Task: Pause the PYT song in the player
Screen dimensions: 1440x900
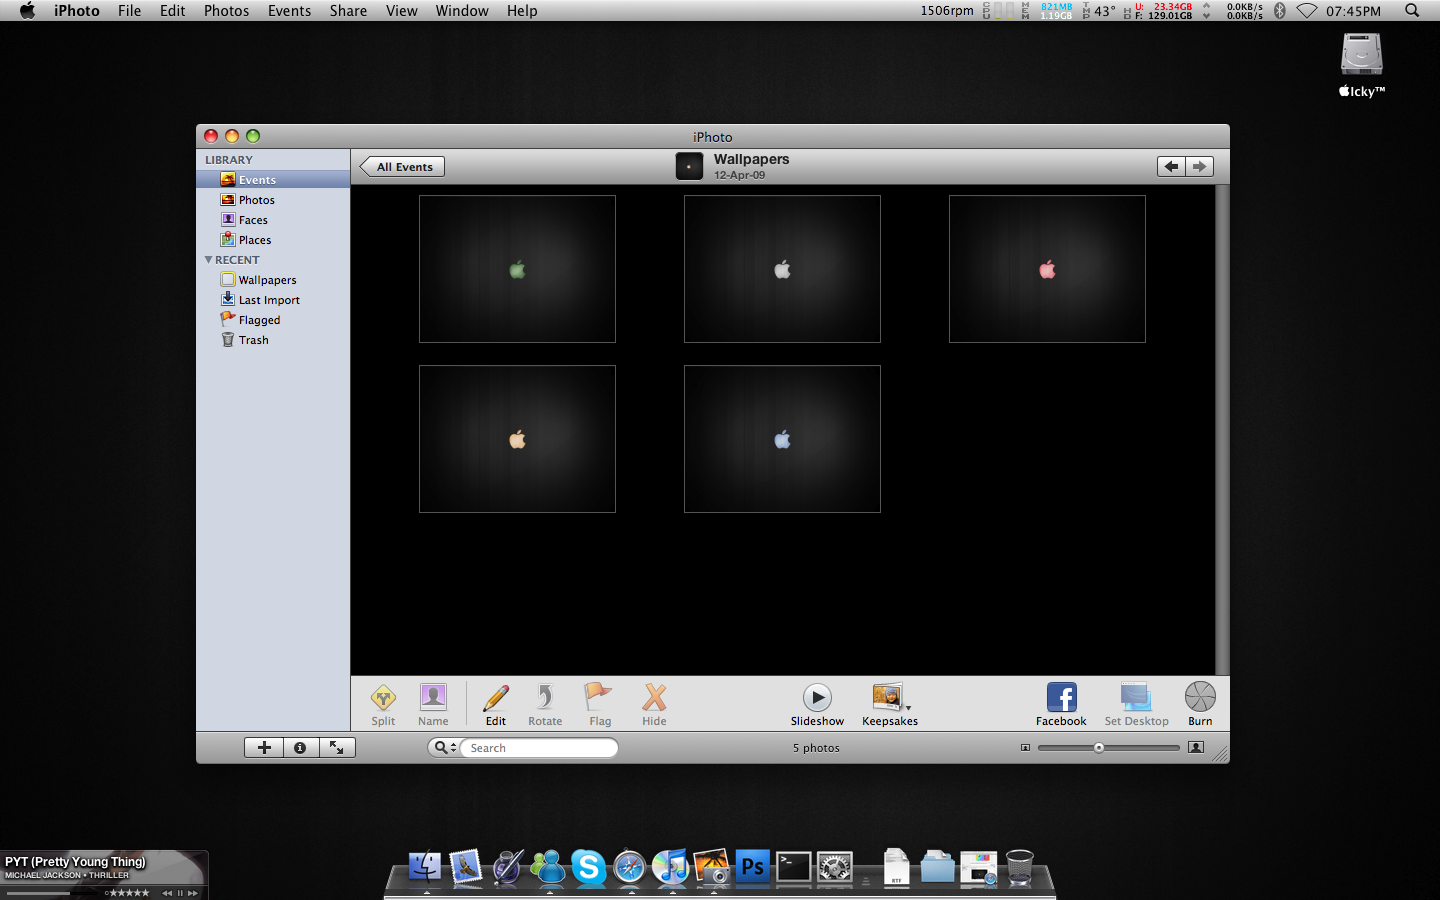Action: click(x=180, y=893)
